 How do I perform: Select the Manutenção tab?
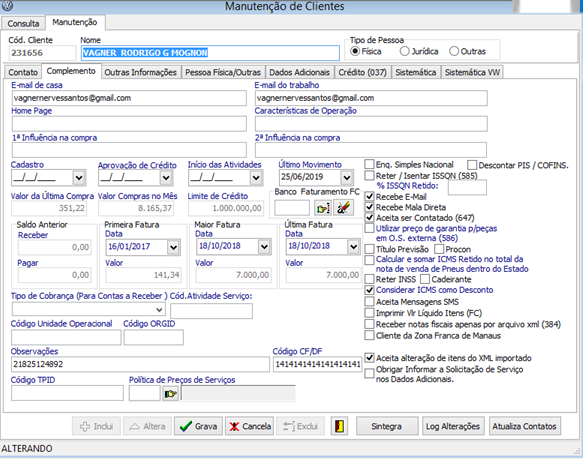75,22
